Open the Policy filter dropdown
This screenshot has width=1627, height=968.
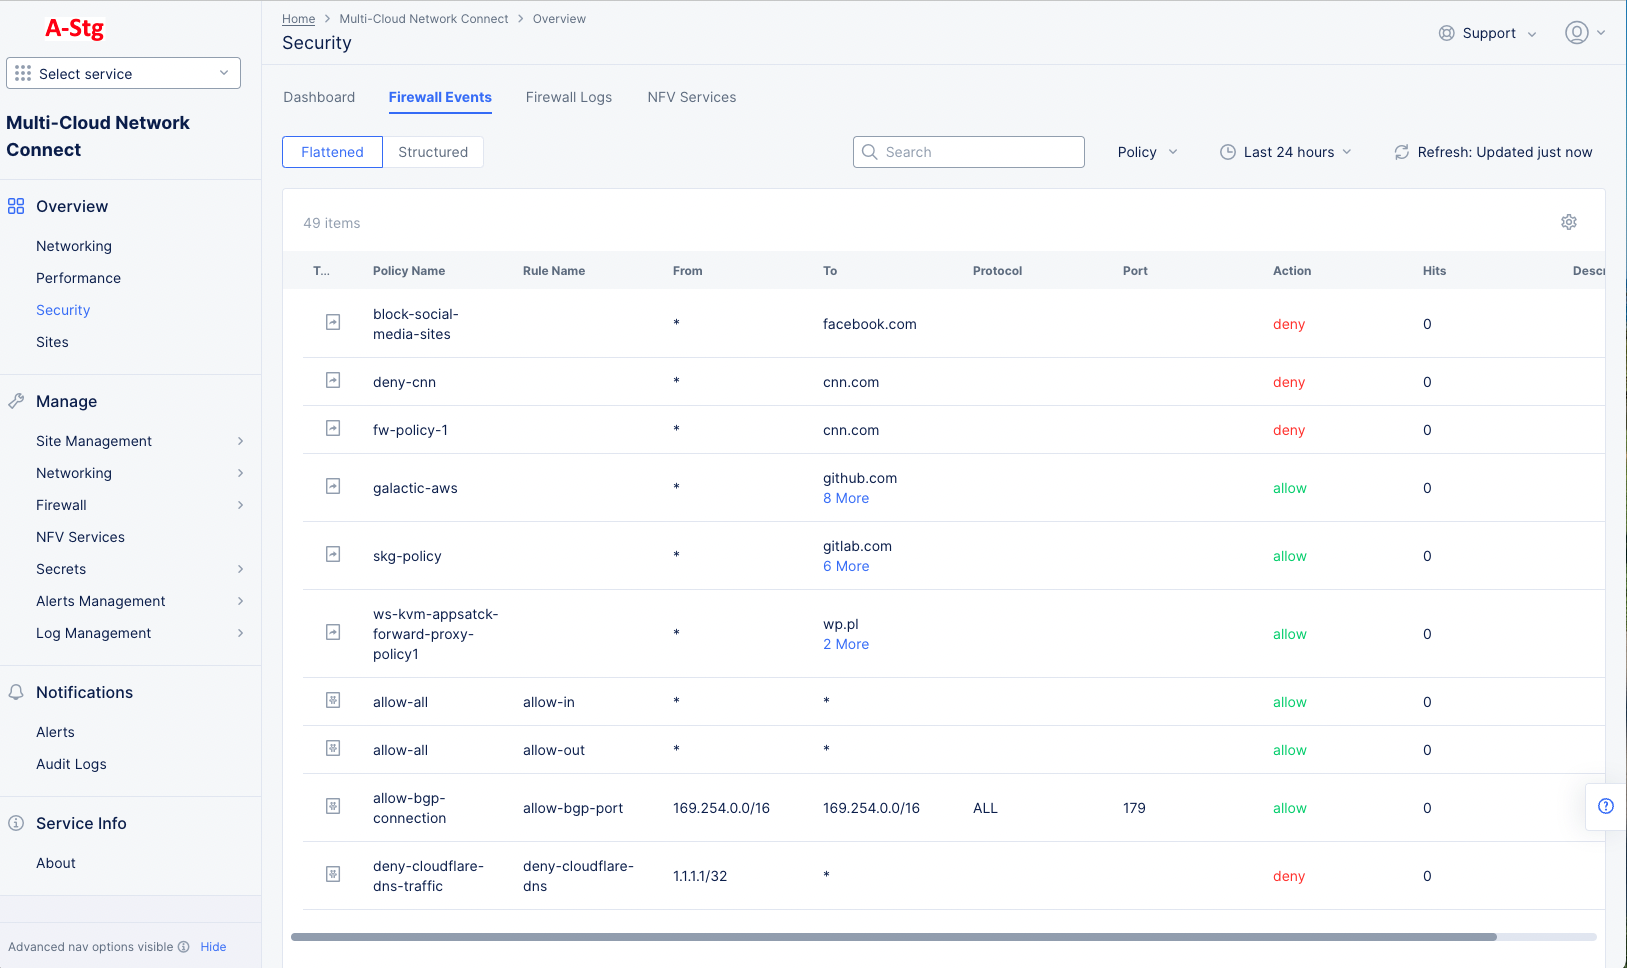click(x=1147, y=152)
